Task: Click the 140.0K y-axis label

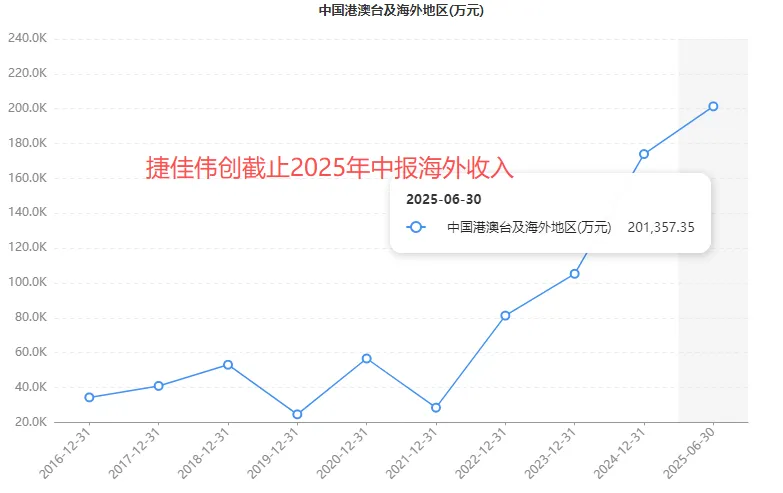Action: (27, 212)
